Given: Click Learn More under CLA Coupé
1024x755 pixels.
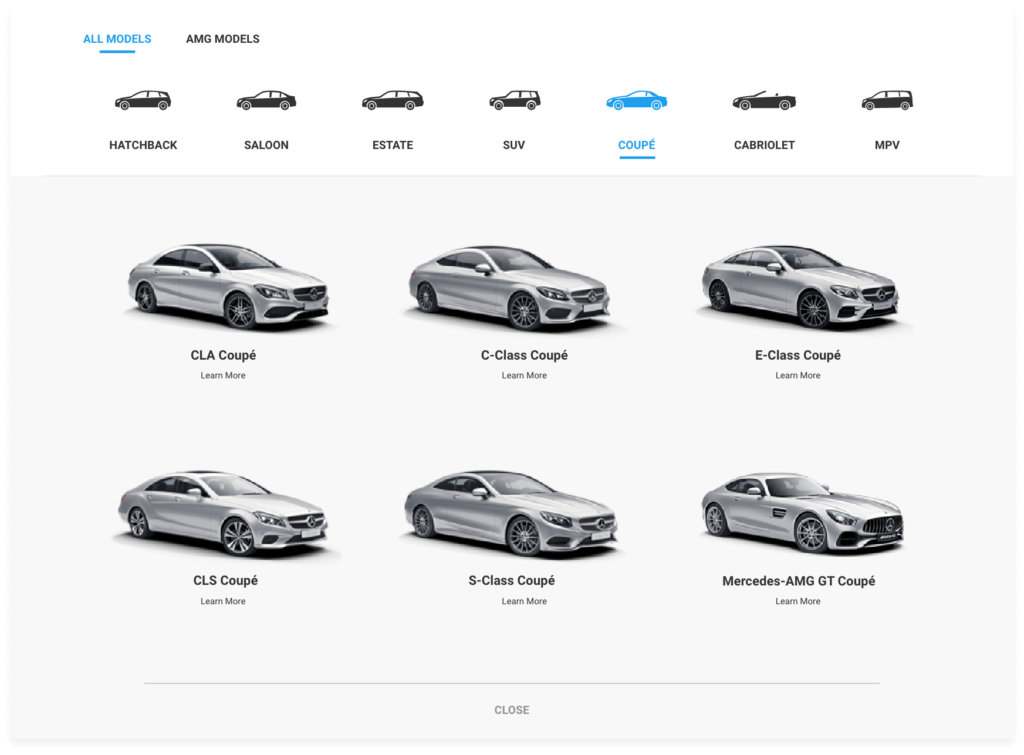Looking at the screenshot, I should [223, 376].
